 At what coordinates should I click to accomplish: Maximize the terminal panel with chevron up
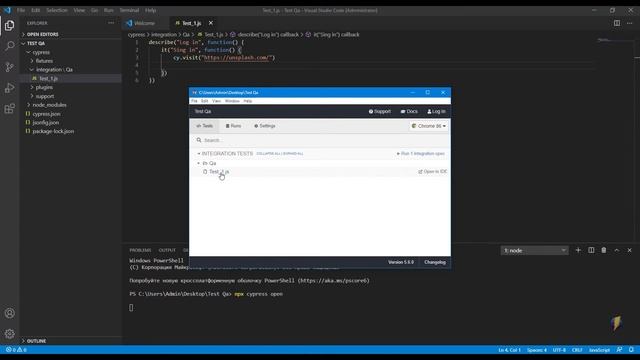click(x=617, y=250)
